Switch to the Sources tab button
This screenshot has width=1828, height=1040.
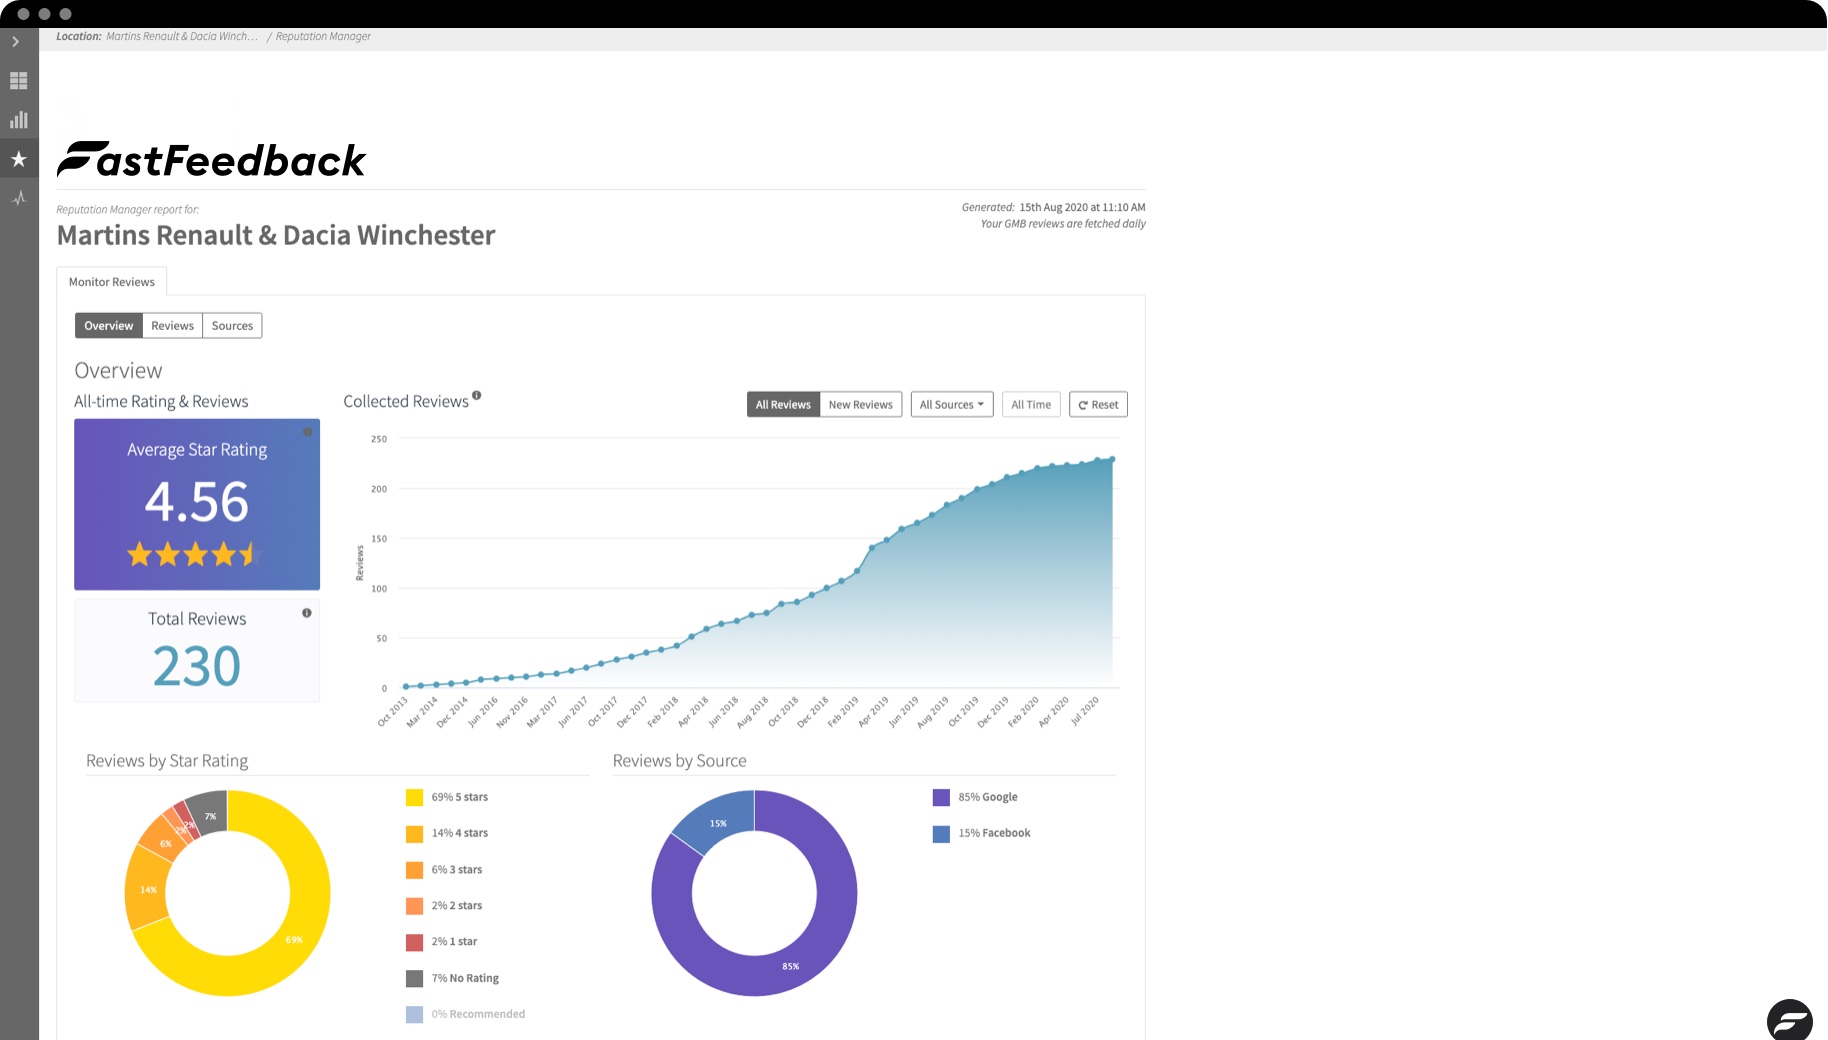233,326
